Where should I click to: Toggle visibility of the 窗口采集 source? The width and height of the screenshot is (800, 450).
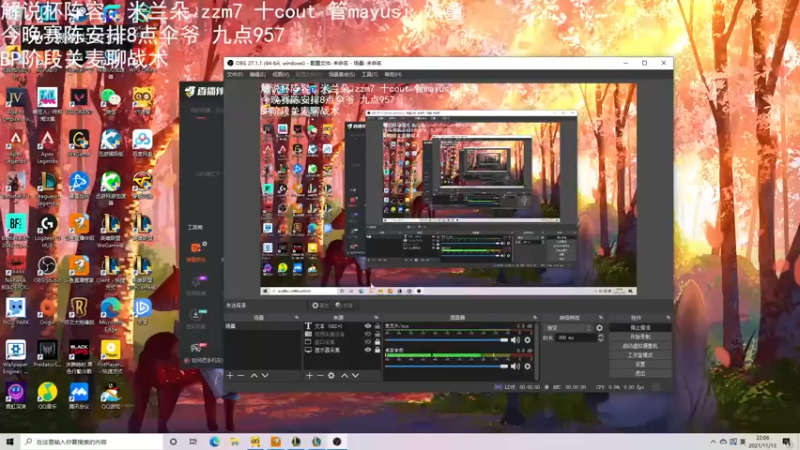point(368,342)
